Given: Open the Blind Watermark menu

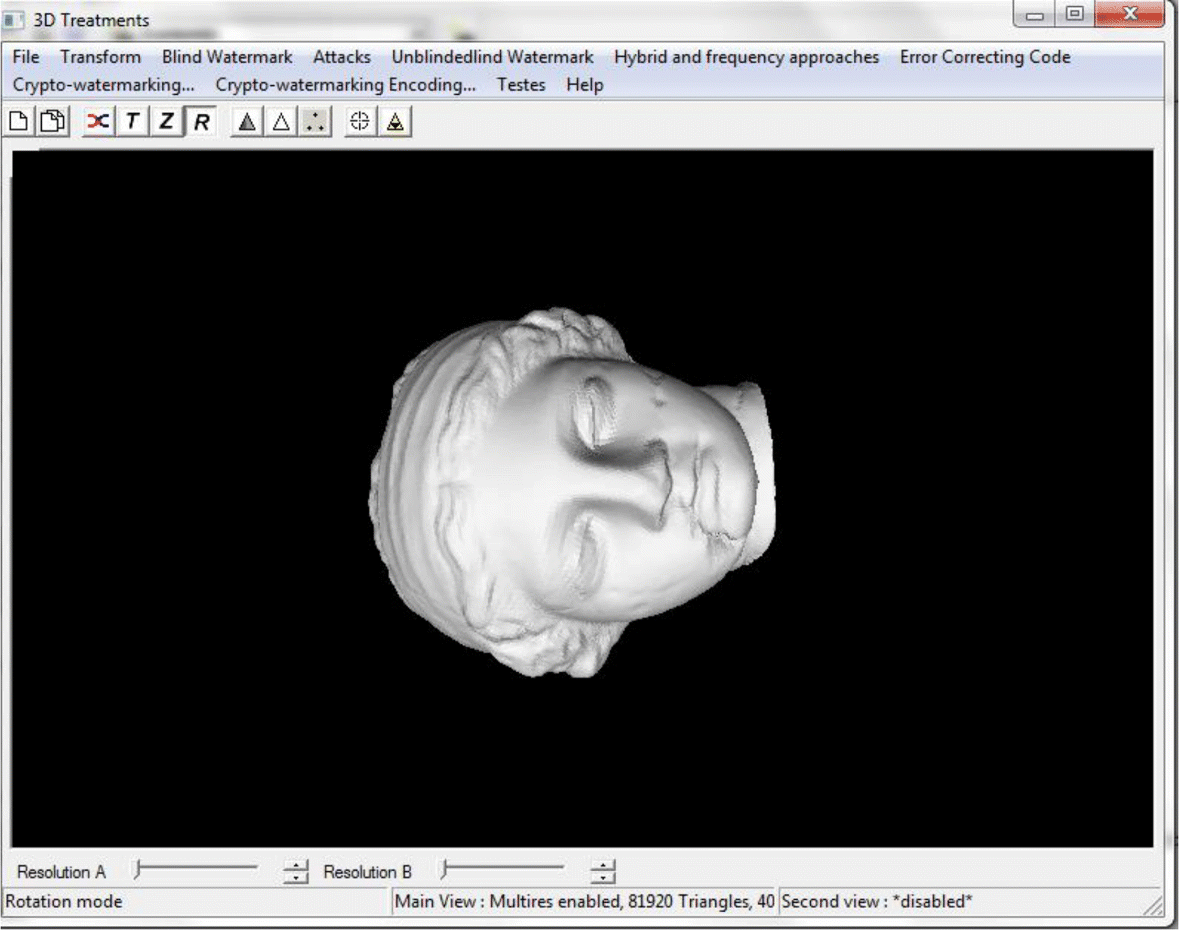Looking at the screenshot, I should click(226, 57).
